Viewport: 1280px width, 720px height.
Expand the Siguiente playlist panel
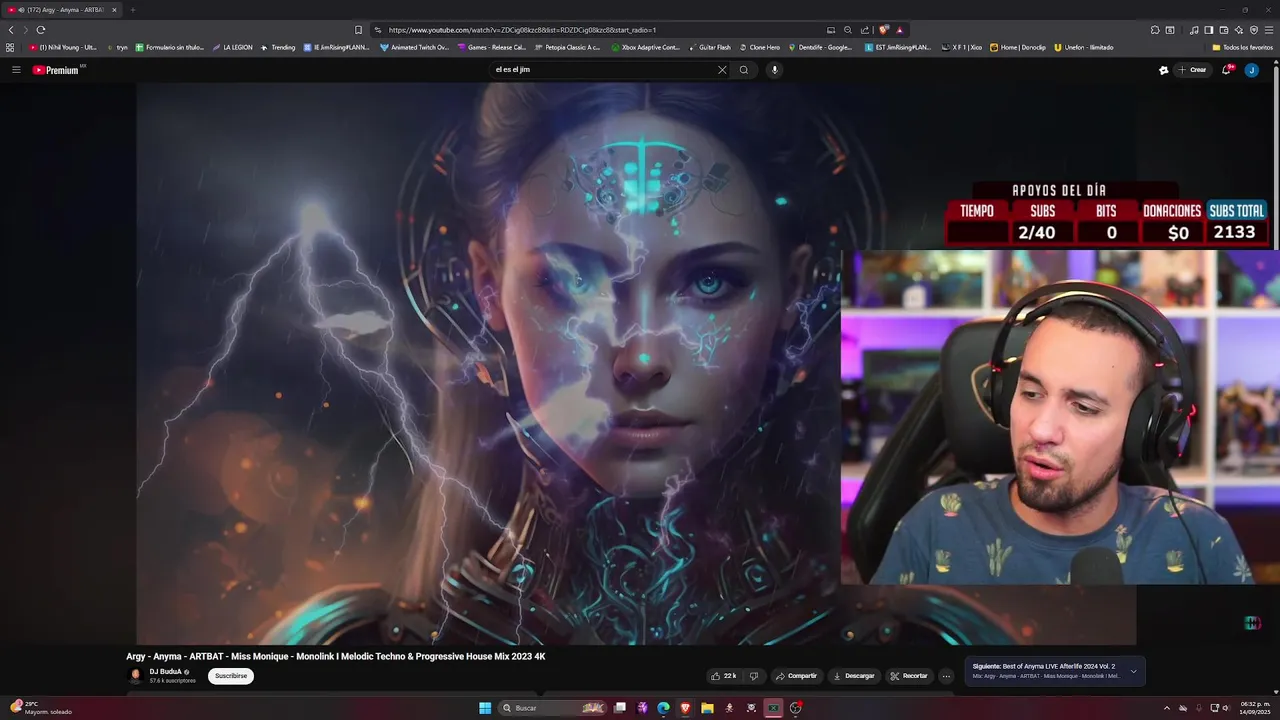click(x=1133, y=671)
